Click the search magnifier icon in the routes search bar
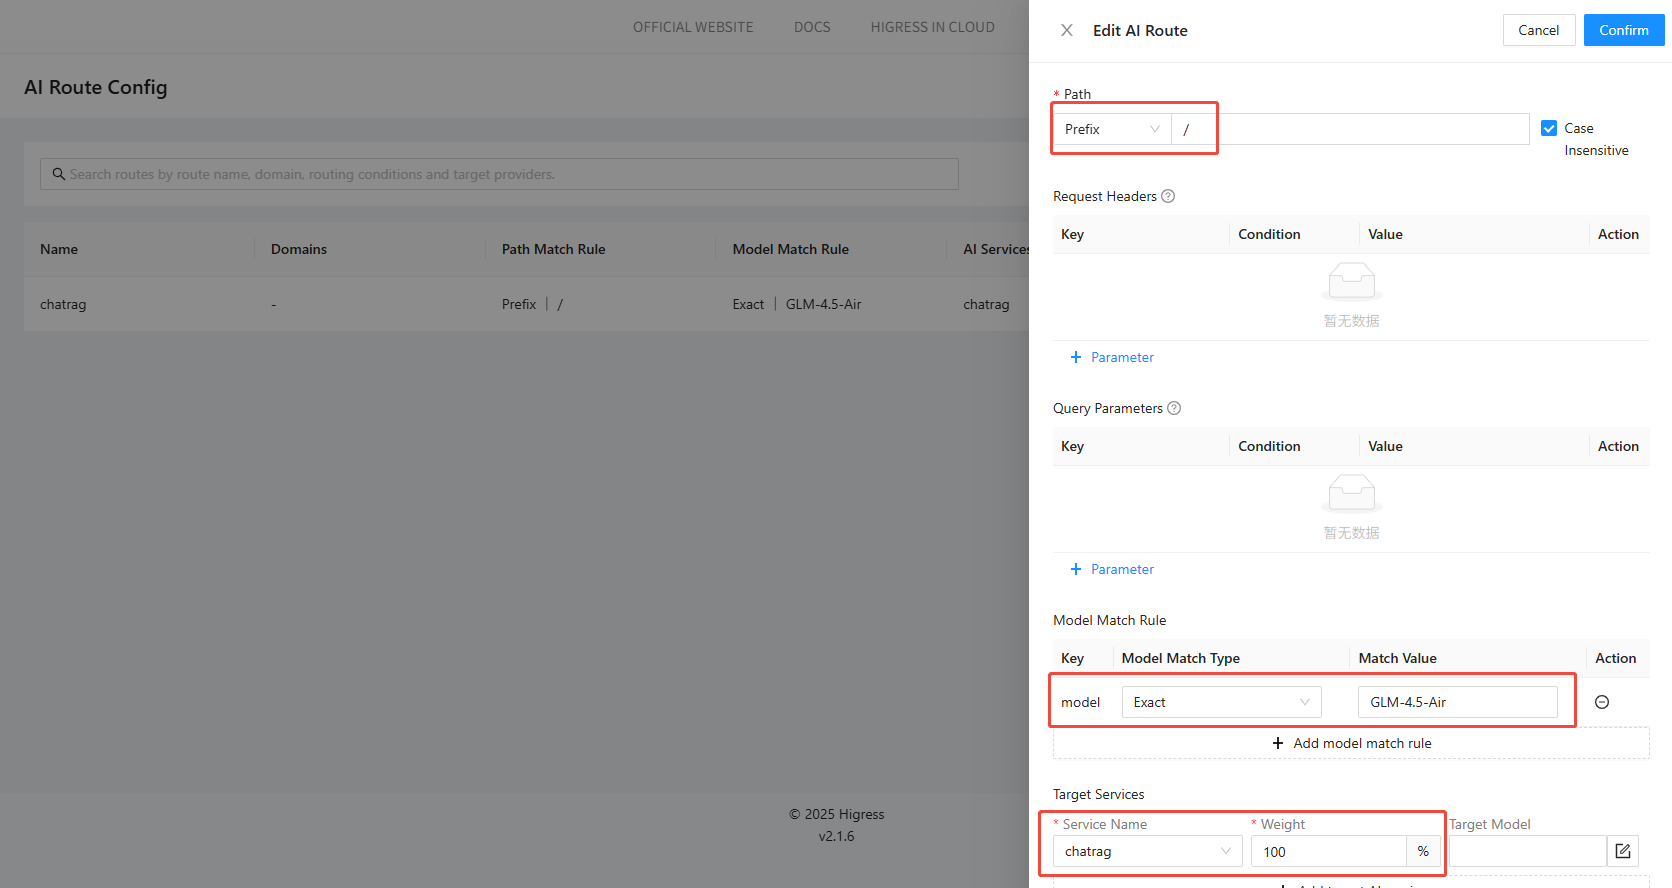The image size is (1672, 888). point(59,174)
